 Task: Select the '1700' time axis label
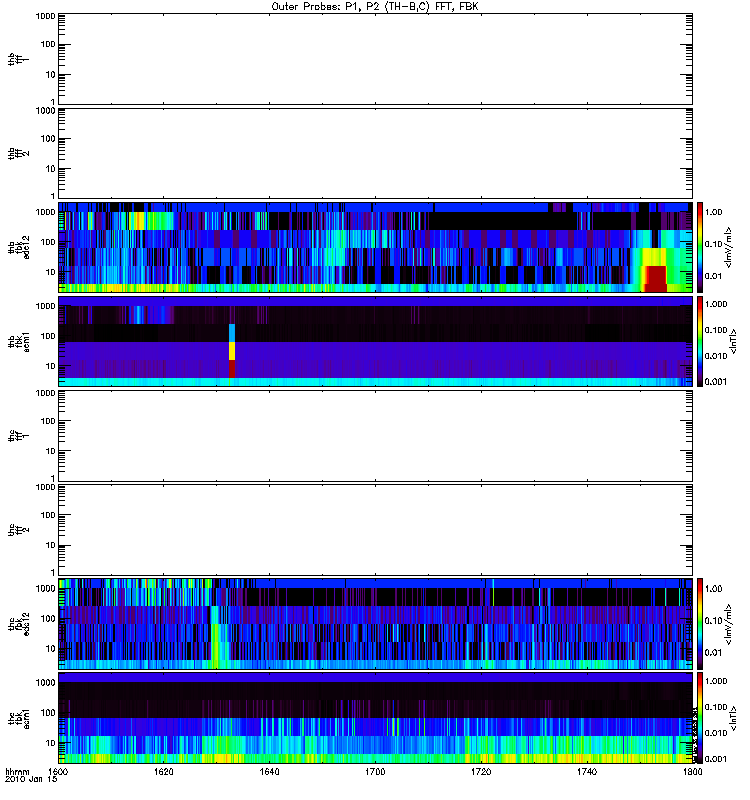[375, 771]
